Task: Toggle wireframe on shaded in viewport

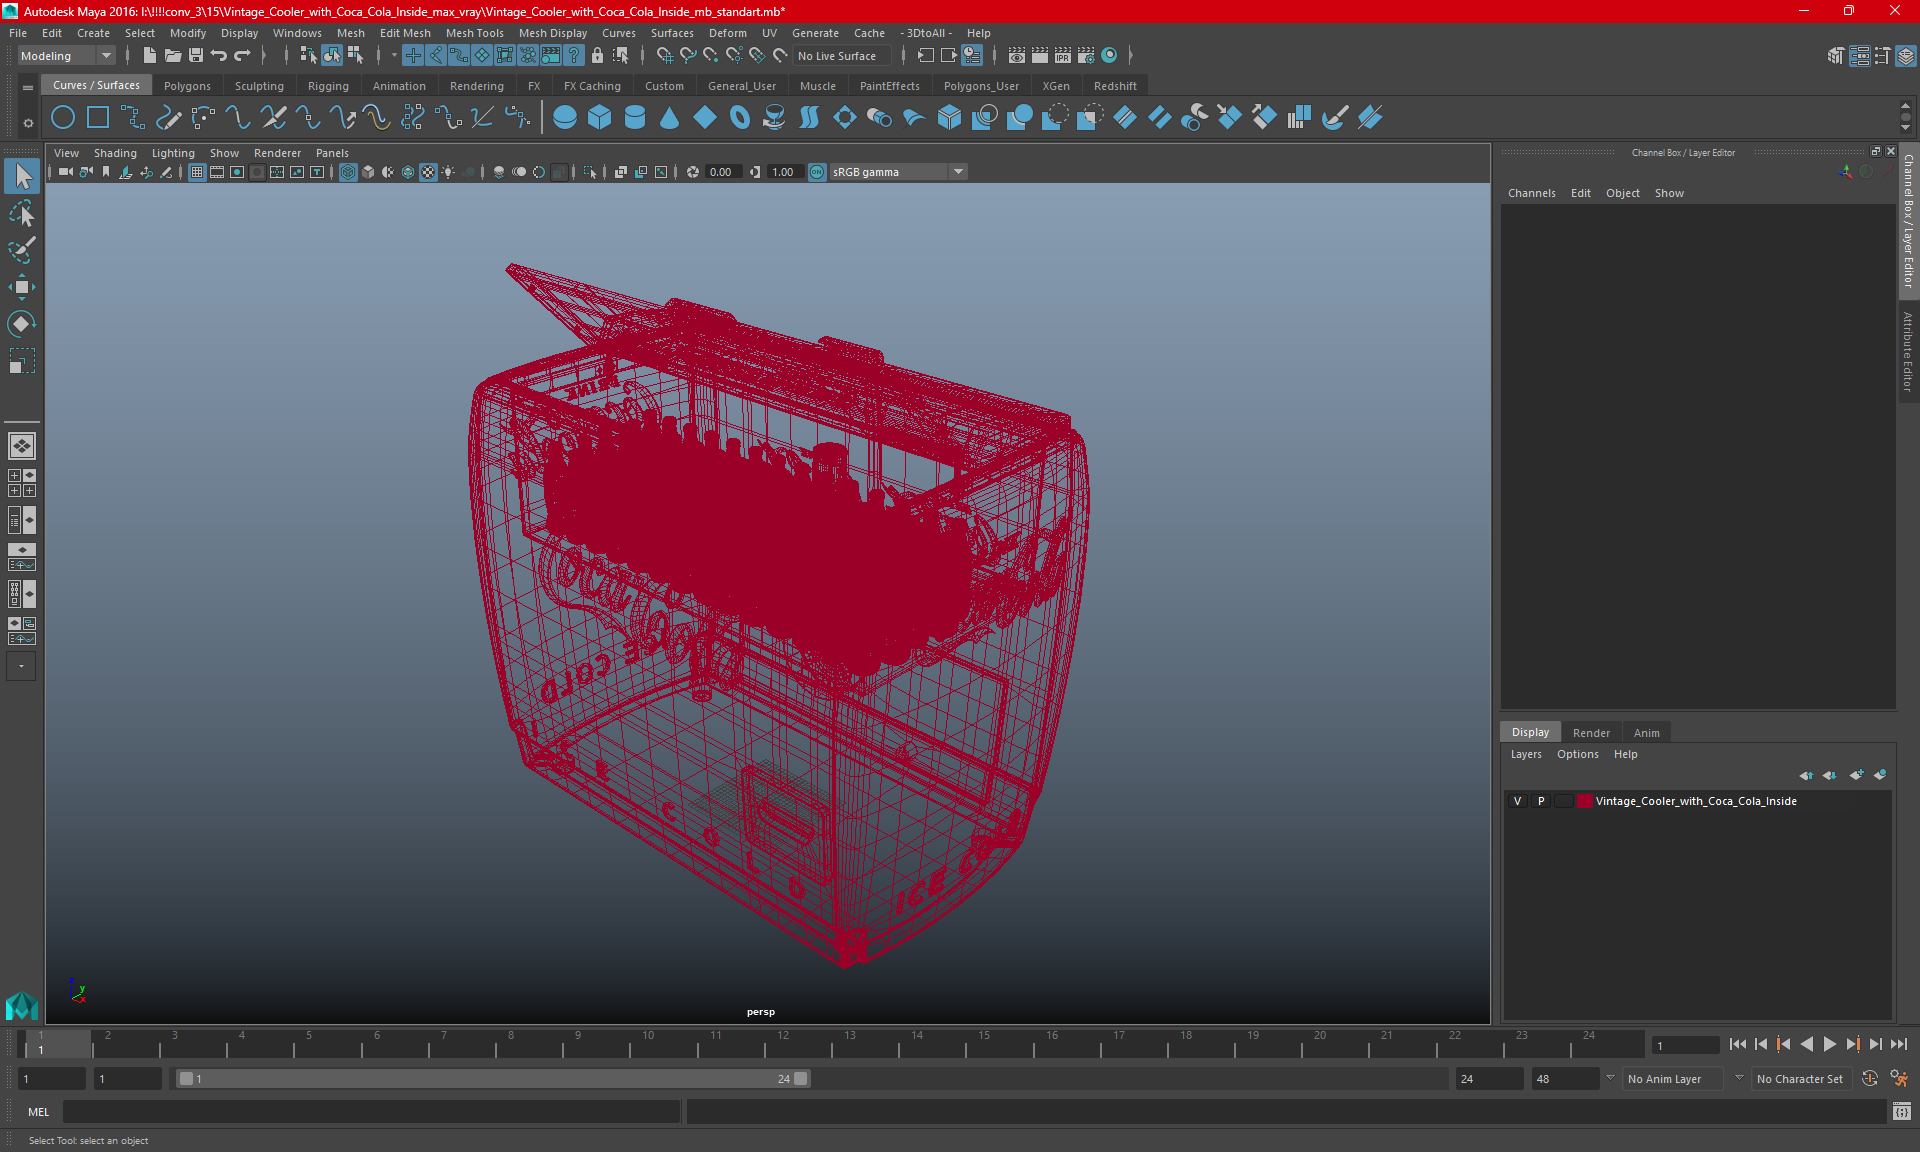Action: click(408, 172)
